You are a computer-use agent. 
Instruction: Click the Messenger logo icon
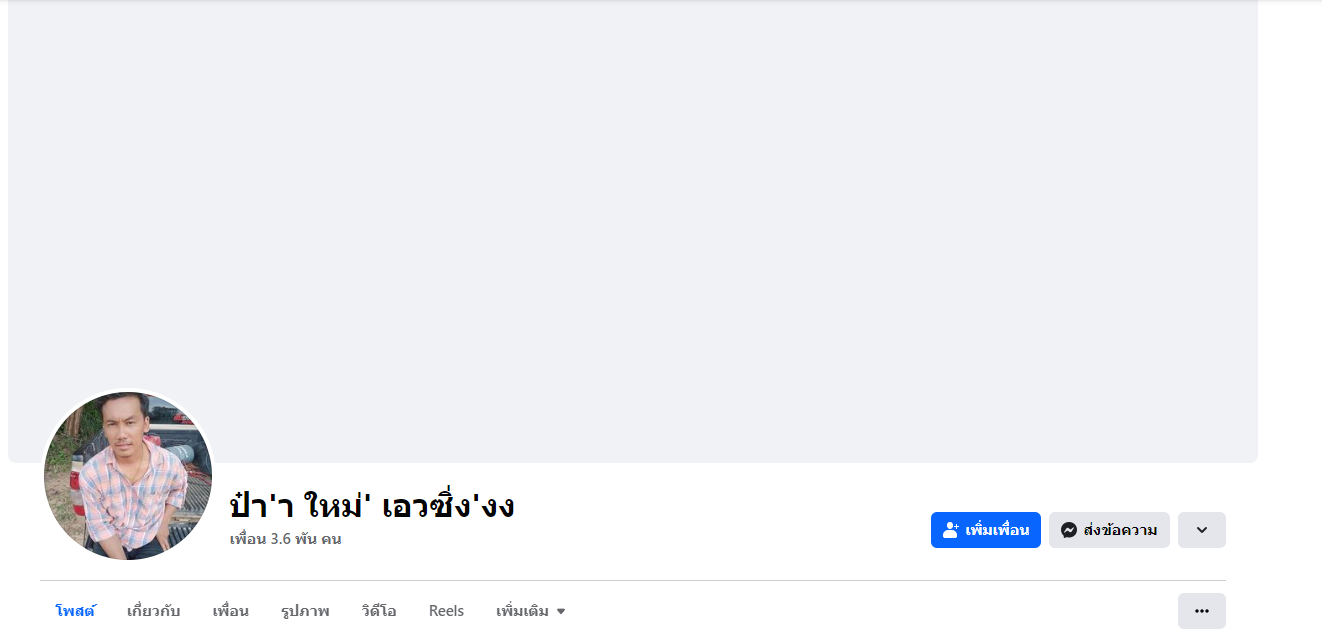pos(1069,530)
